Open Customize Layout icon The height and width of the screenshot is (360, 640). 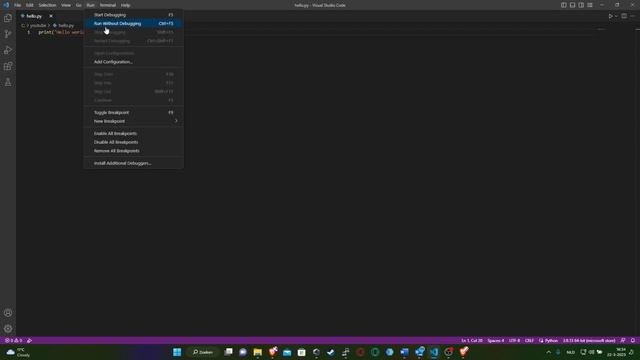(590, 5)
